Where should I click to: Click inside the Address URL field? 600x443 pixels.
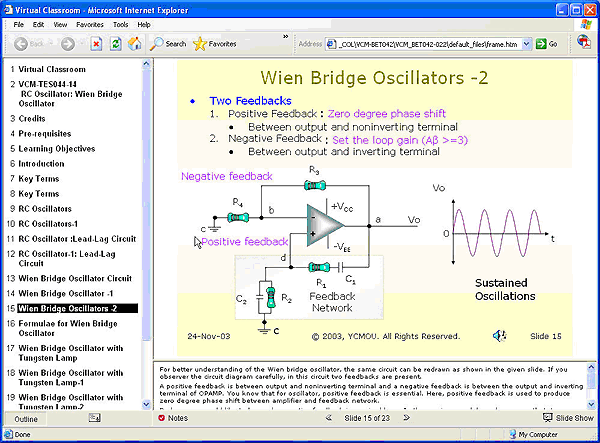[428, 44]
